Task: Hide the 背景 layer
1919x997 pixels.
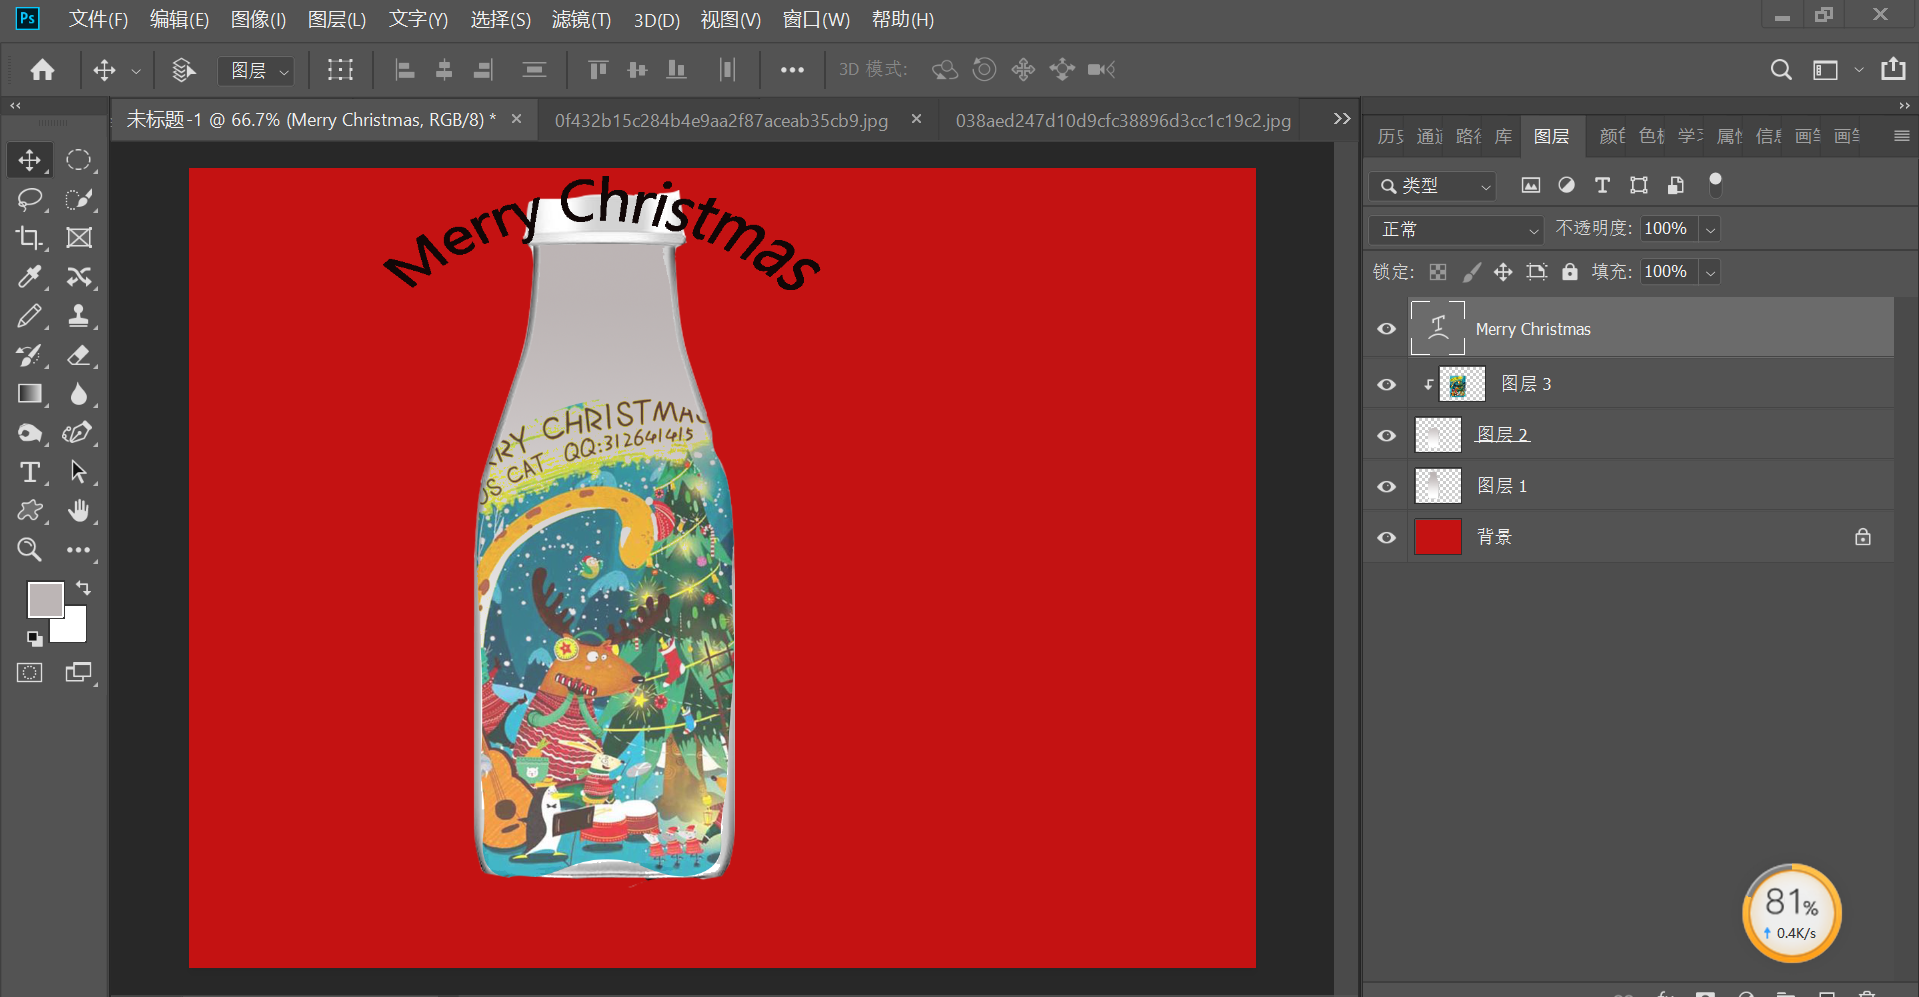Action: click(x=1386, y=538)
